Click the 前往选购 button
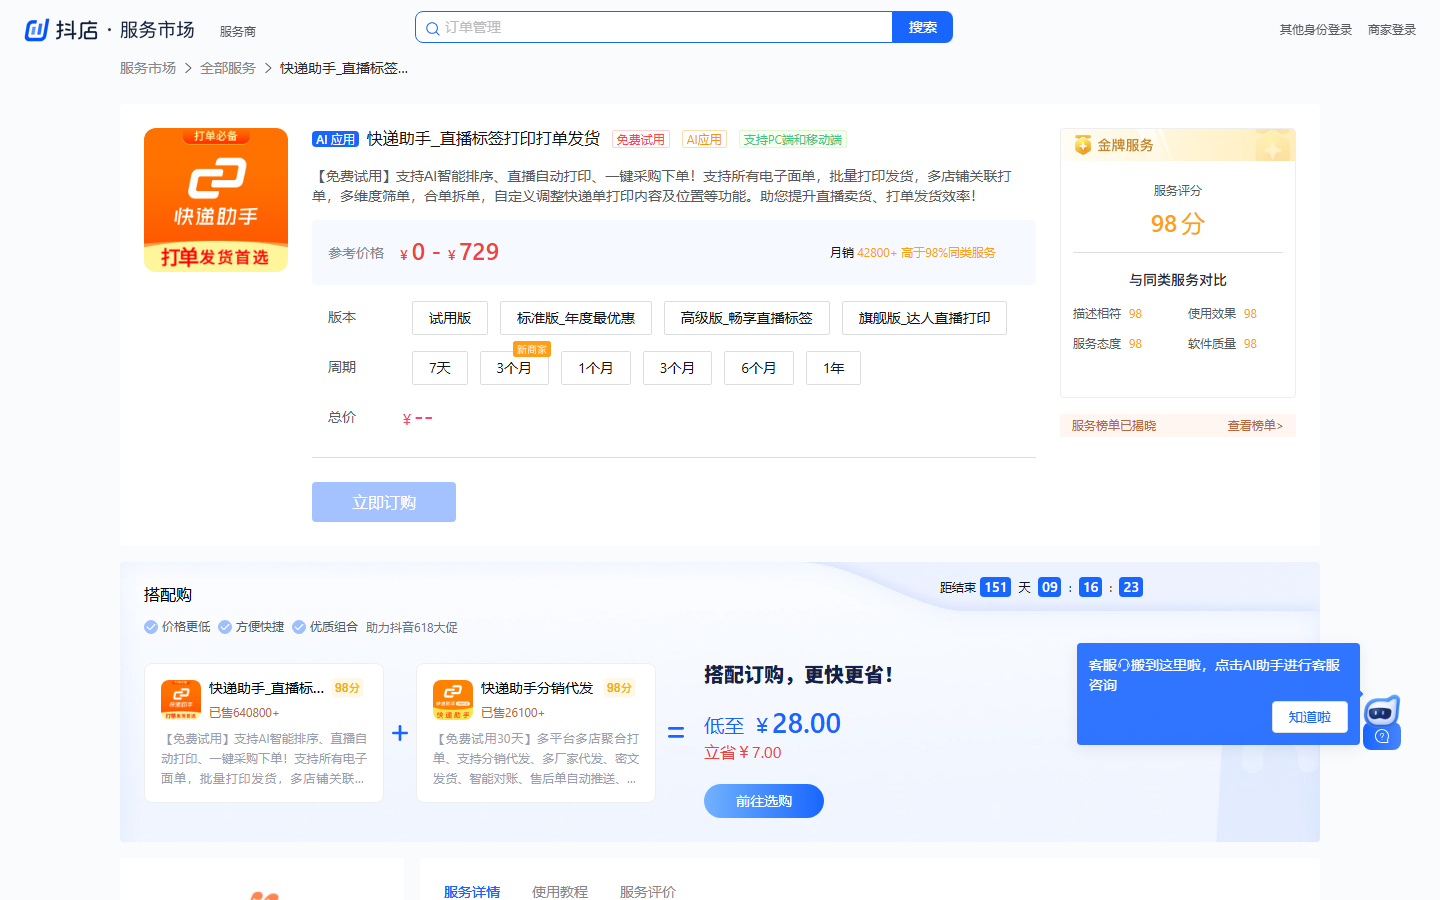This screenshot has height=900, width=1440. [x=764, y=801]
